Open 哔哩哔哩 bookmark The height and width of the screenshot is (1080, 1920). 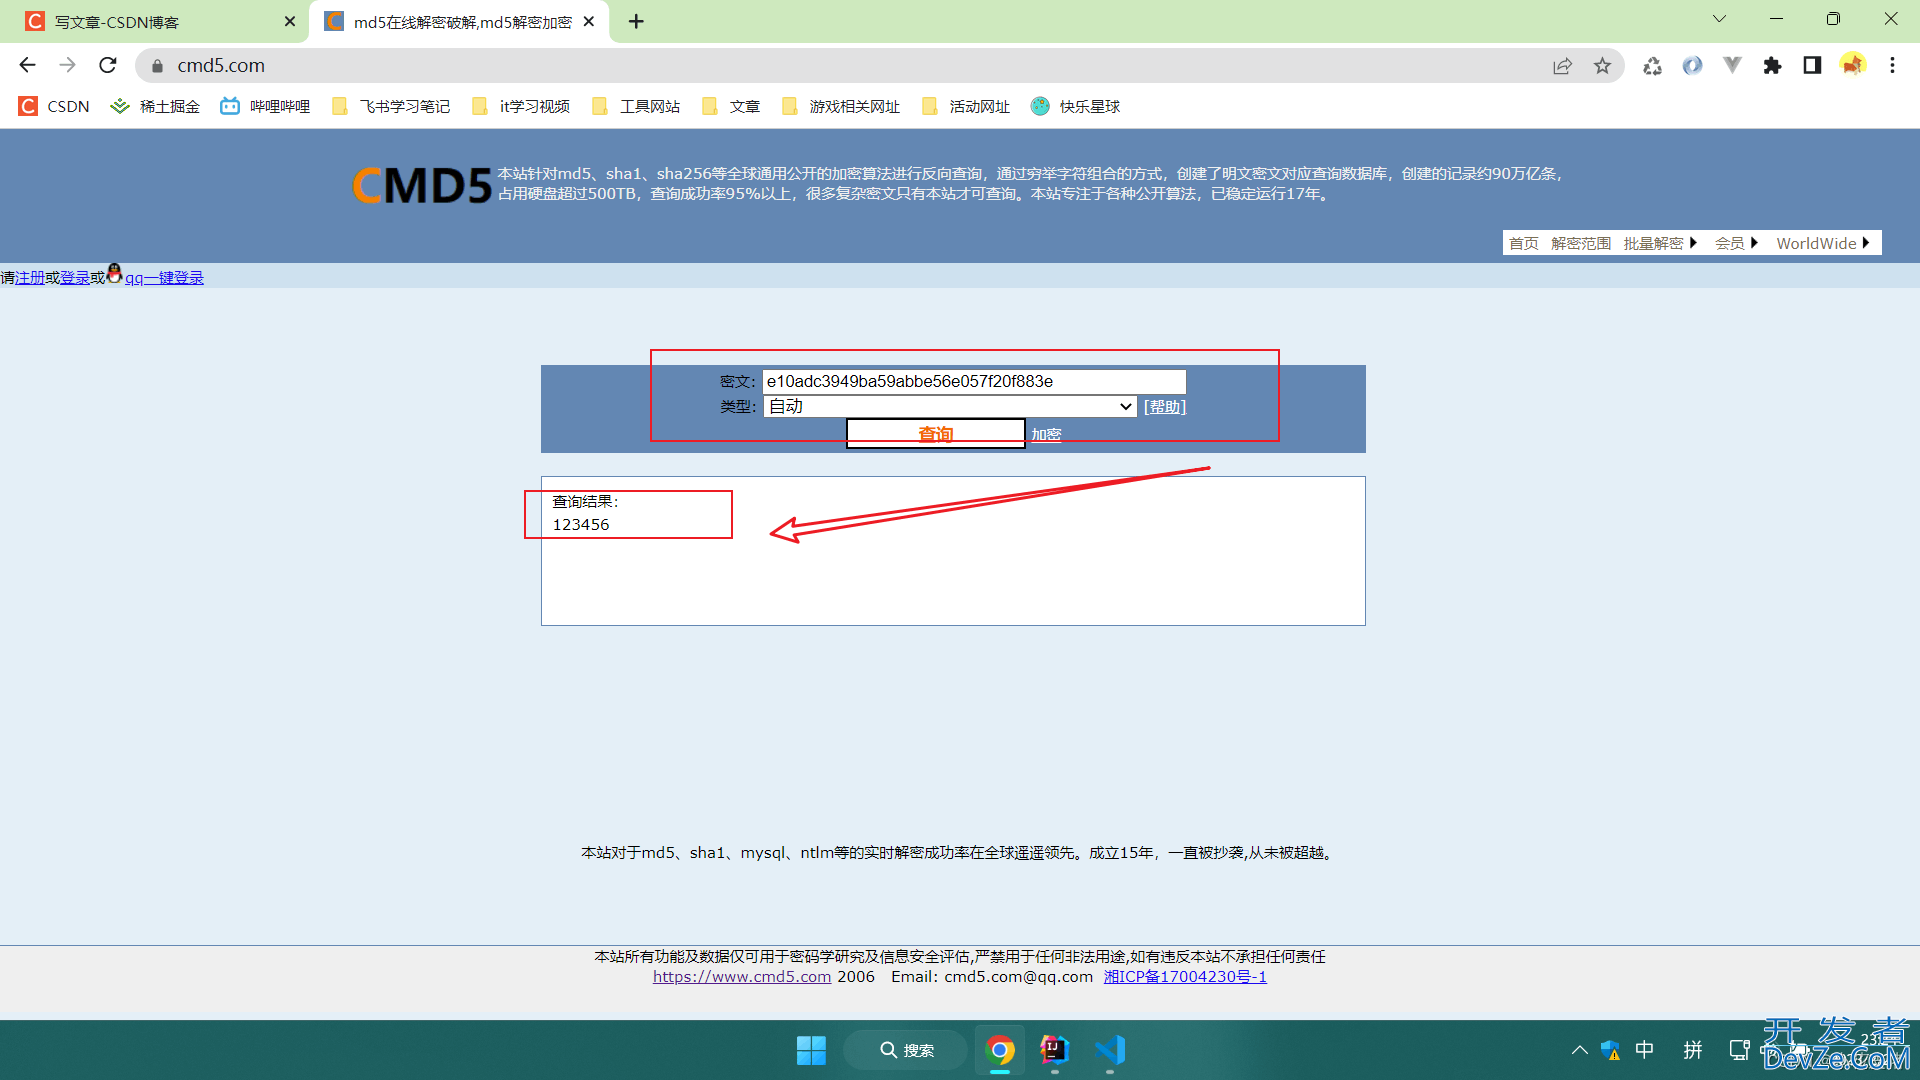click(x=265, y=106)
